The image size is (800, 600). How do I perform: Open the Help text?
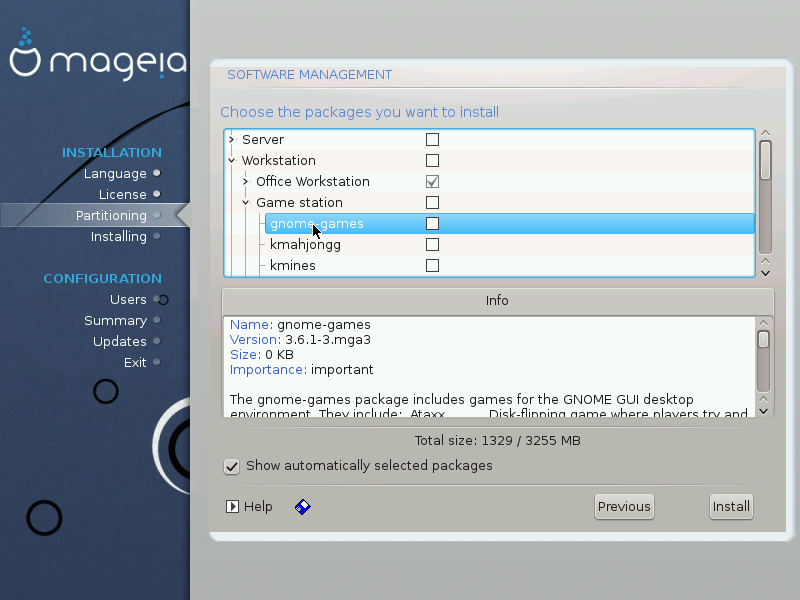[258, 507]
